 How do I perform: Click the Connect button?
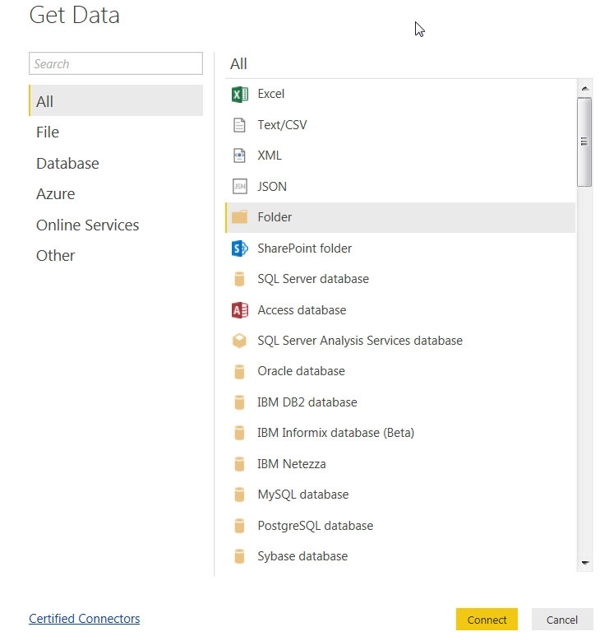[x=487, y=620]
